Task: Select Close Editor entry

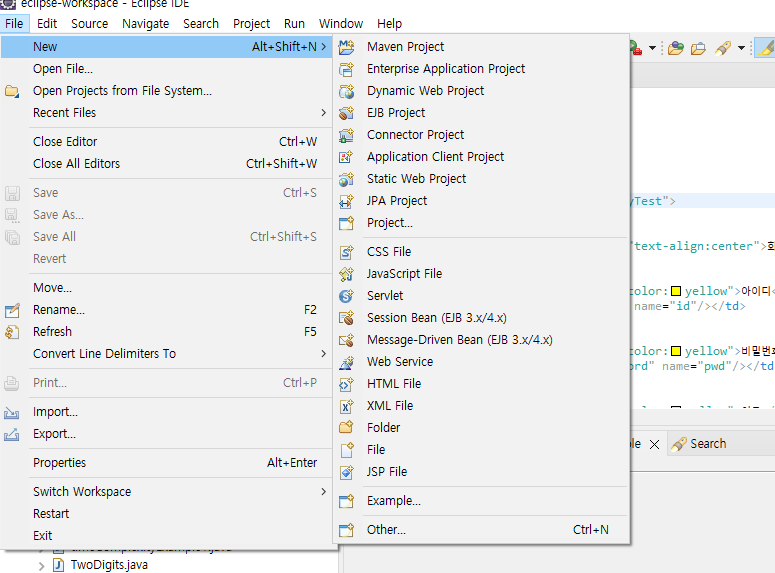Action: (x=167, y=142)
